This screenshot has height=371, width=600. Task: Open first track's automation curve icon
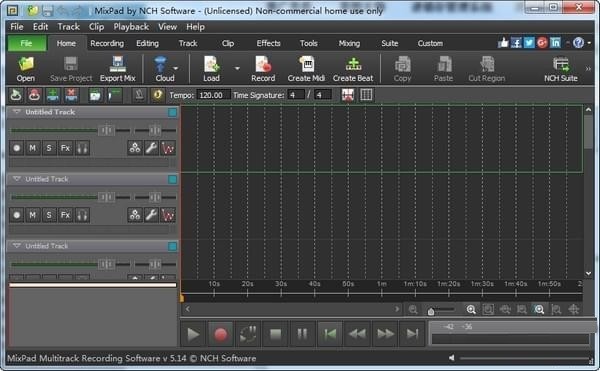tap(168, 148)
